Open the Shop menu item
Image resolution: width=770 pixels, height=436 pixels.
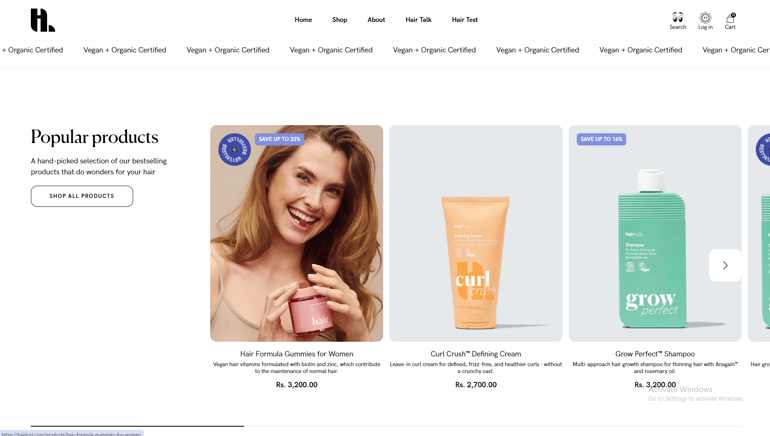point(339,20)
